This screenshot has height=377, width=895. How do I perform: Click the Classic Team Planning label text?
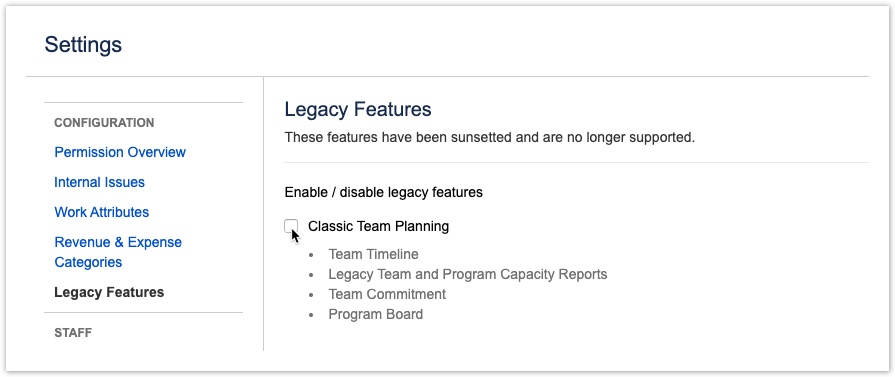[378, 226]
